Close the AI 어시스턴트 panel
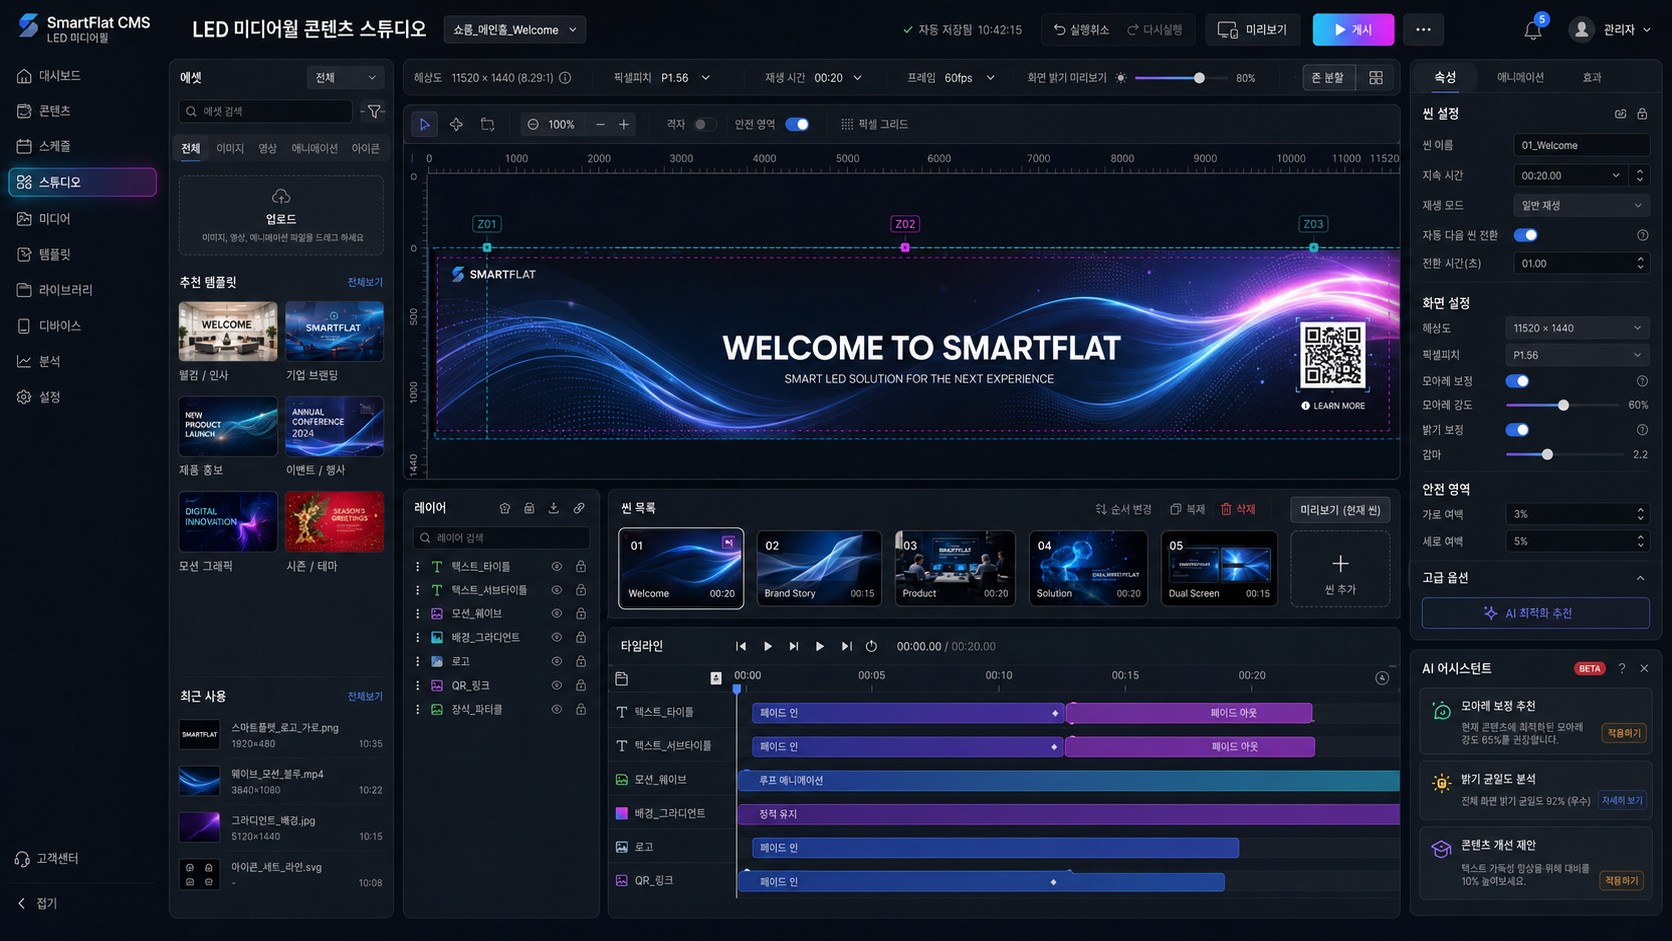1672x941 pixels. pos(1644,668)
